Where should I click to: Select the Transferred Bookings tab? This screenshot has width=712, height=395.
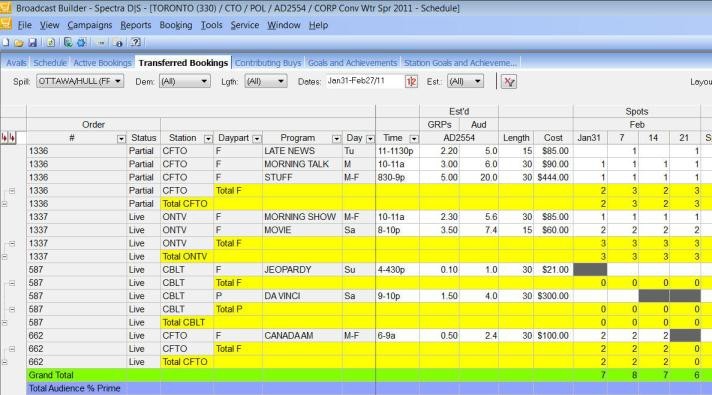183,63
